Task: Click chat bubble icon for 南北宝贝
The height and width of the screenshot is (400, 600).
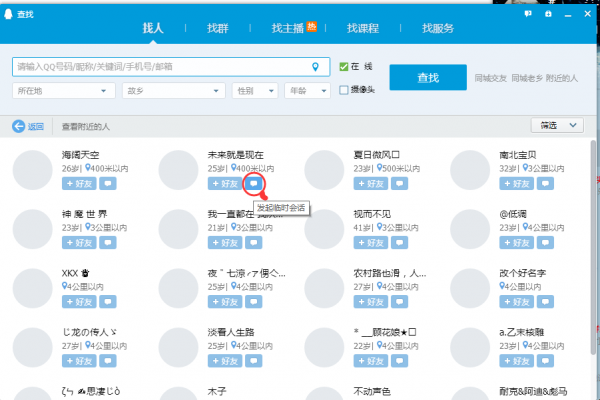Action: 545,185
